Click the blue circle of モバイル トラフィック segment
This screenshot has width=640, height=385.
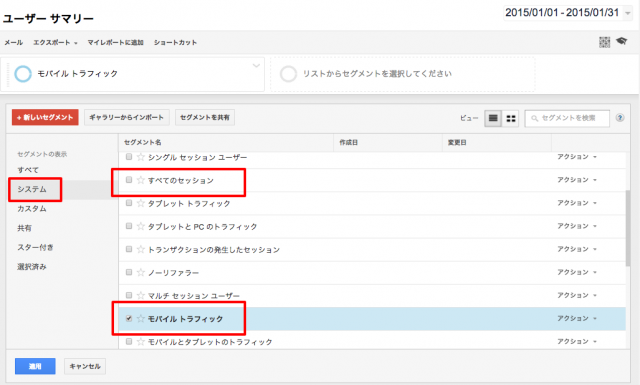click(23, 74)
